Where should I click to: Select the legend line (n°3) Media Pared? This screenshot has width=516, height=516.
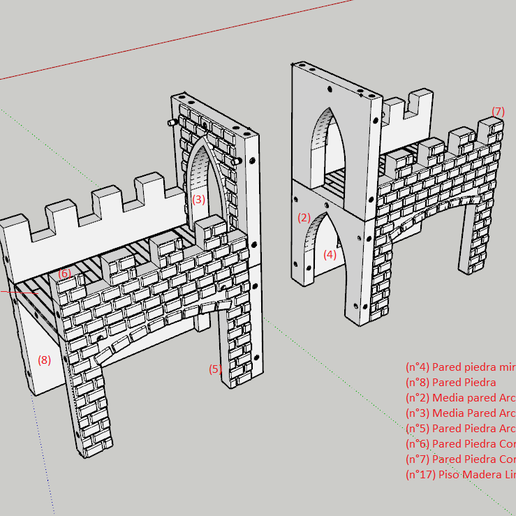point(461,413)
